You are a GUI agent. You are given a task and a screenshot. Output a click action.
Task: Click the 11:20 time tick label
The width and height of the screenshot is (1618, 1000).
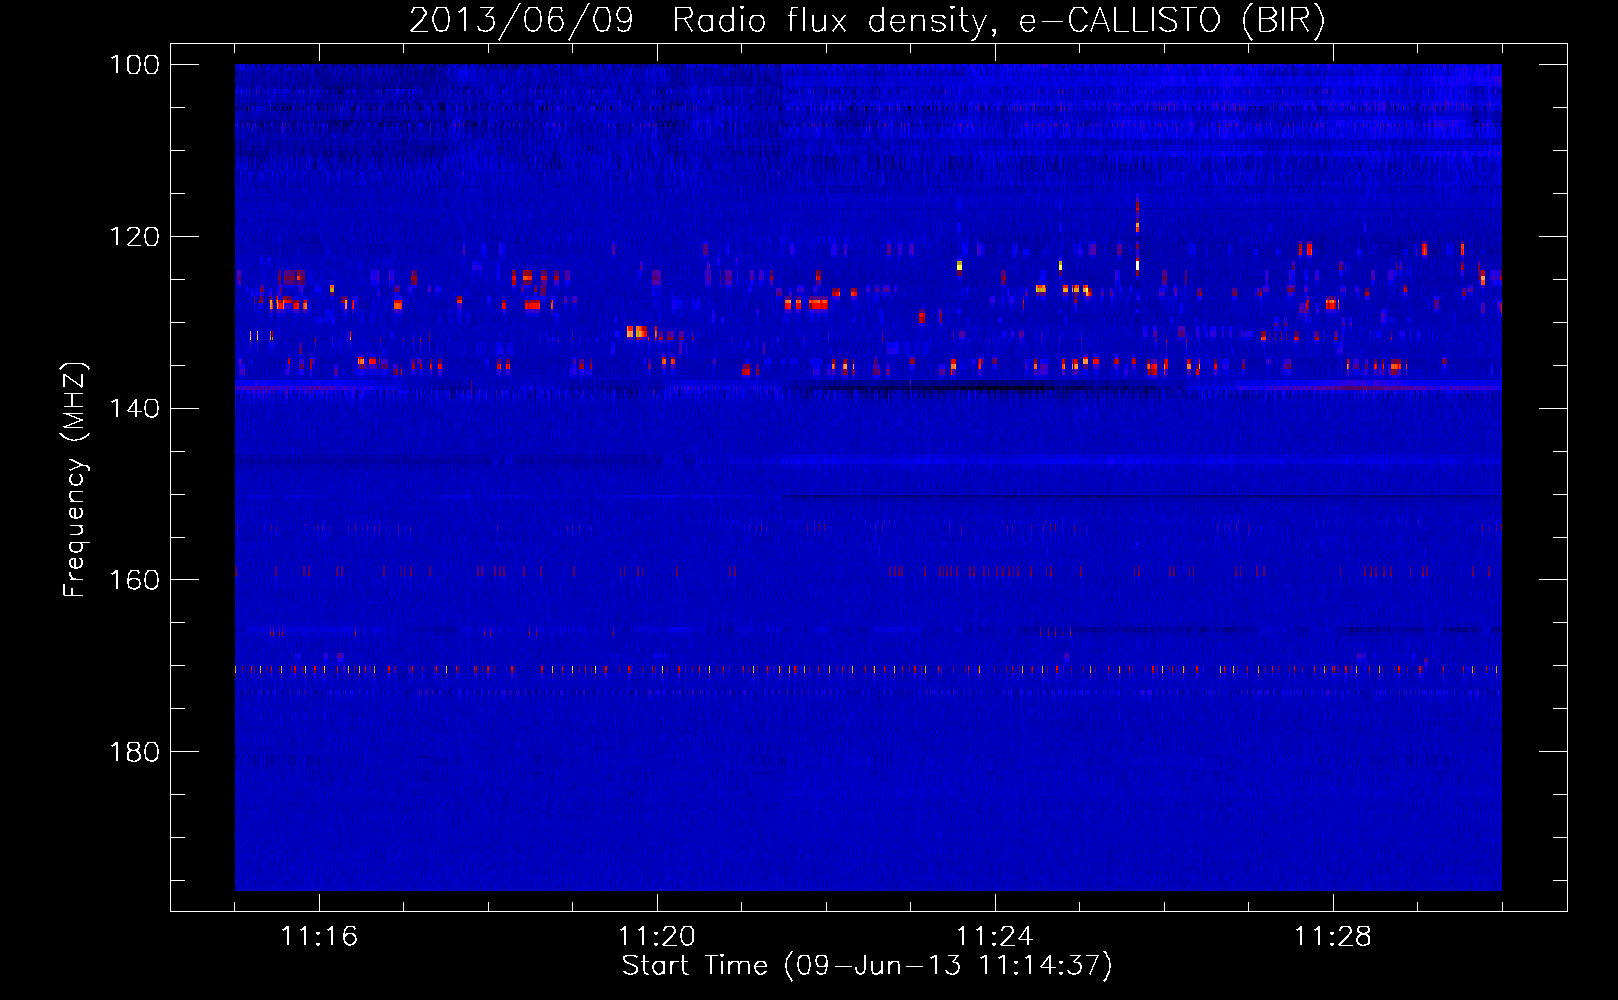(x=657, y=937)
